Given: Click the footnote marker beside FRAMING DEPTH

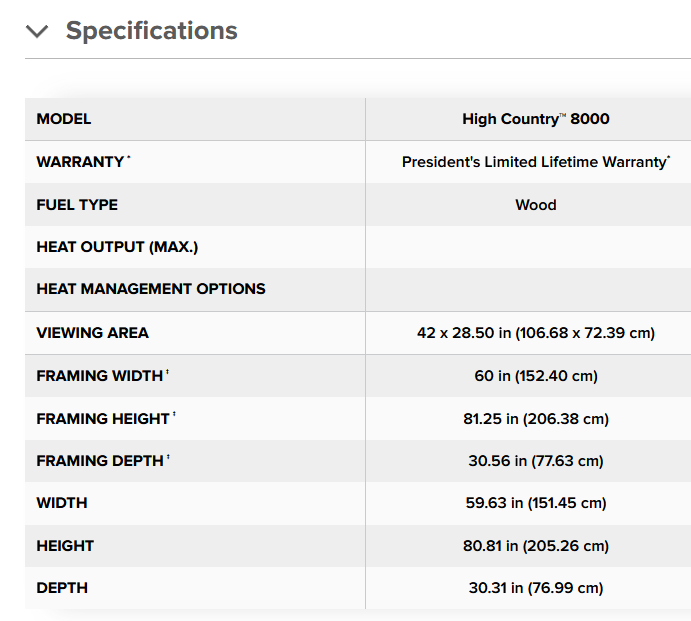Looking at the screenshot, I should [168, 457].
